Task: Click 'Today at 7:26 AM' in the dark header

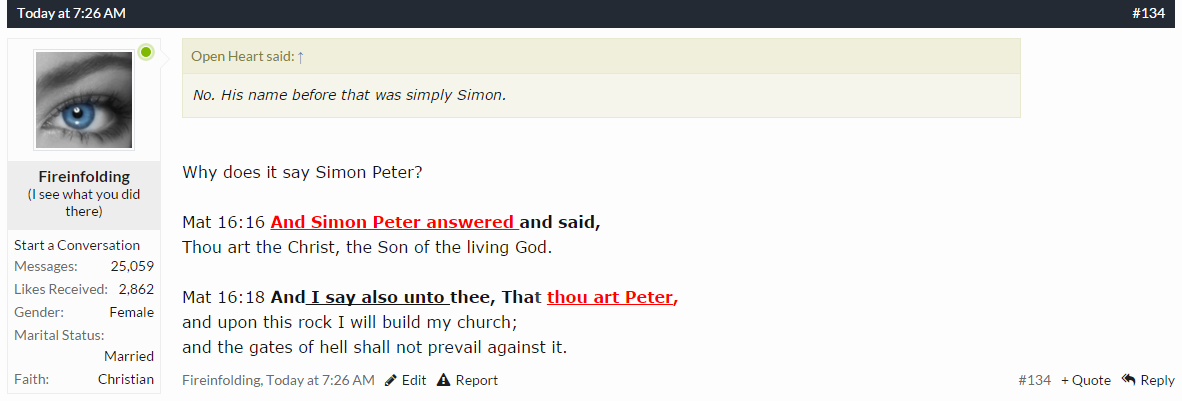Action: coord(71,13)
